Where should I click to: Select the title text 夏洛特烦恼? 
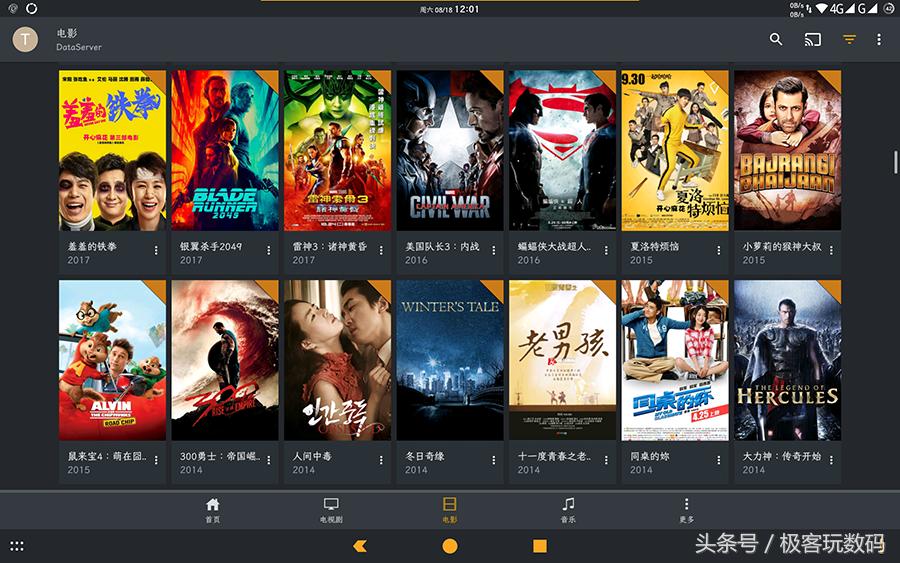[655, 246]
